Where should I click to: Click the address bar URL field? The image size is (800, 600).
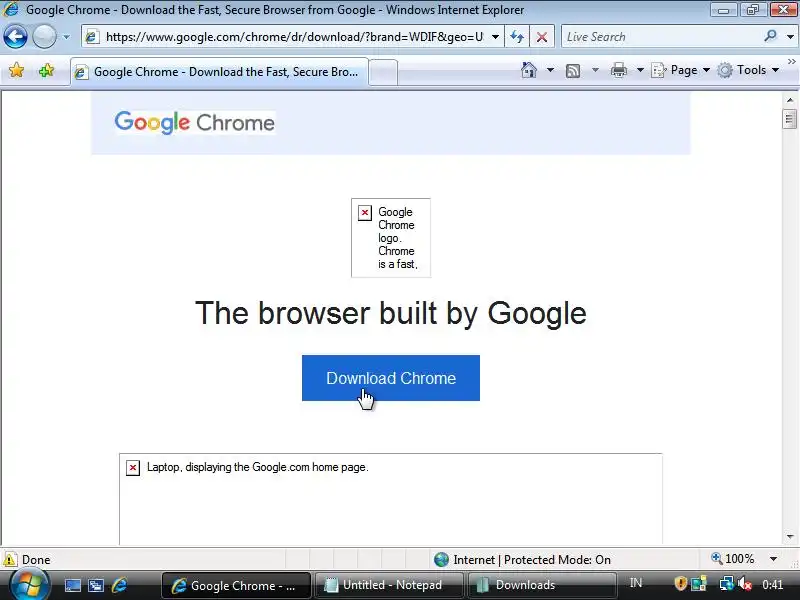294,37
